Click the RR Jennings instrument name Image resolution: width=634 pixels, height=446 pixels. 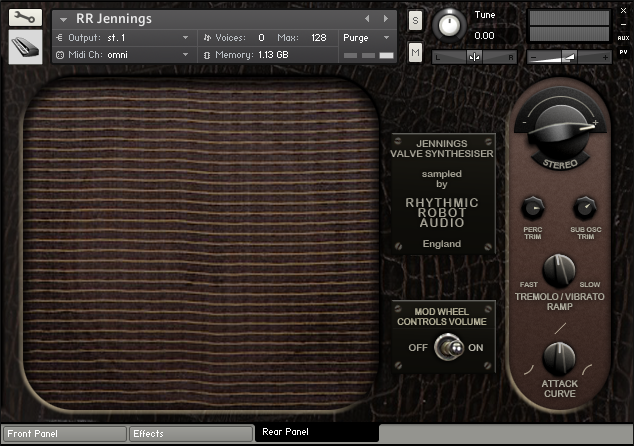114,19
